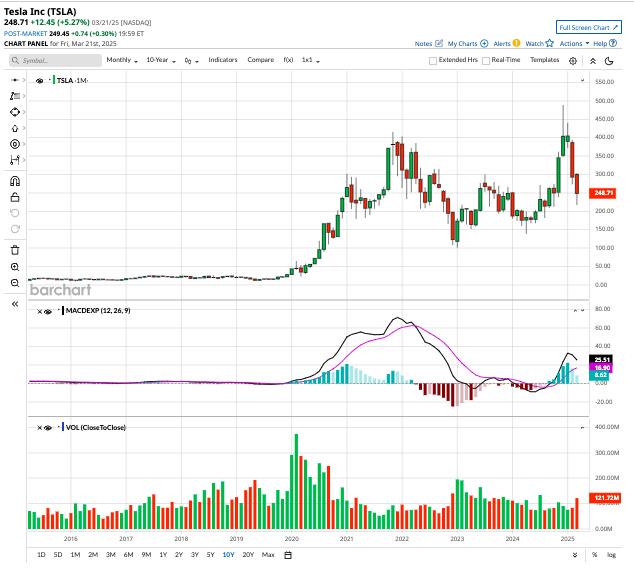Open the Actions dropdown

[x=574, y=43]
